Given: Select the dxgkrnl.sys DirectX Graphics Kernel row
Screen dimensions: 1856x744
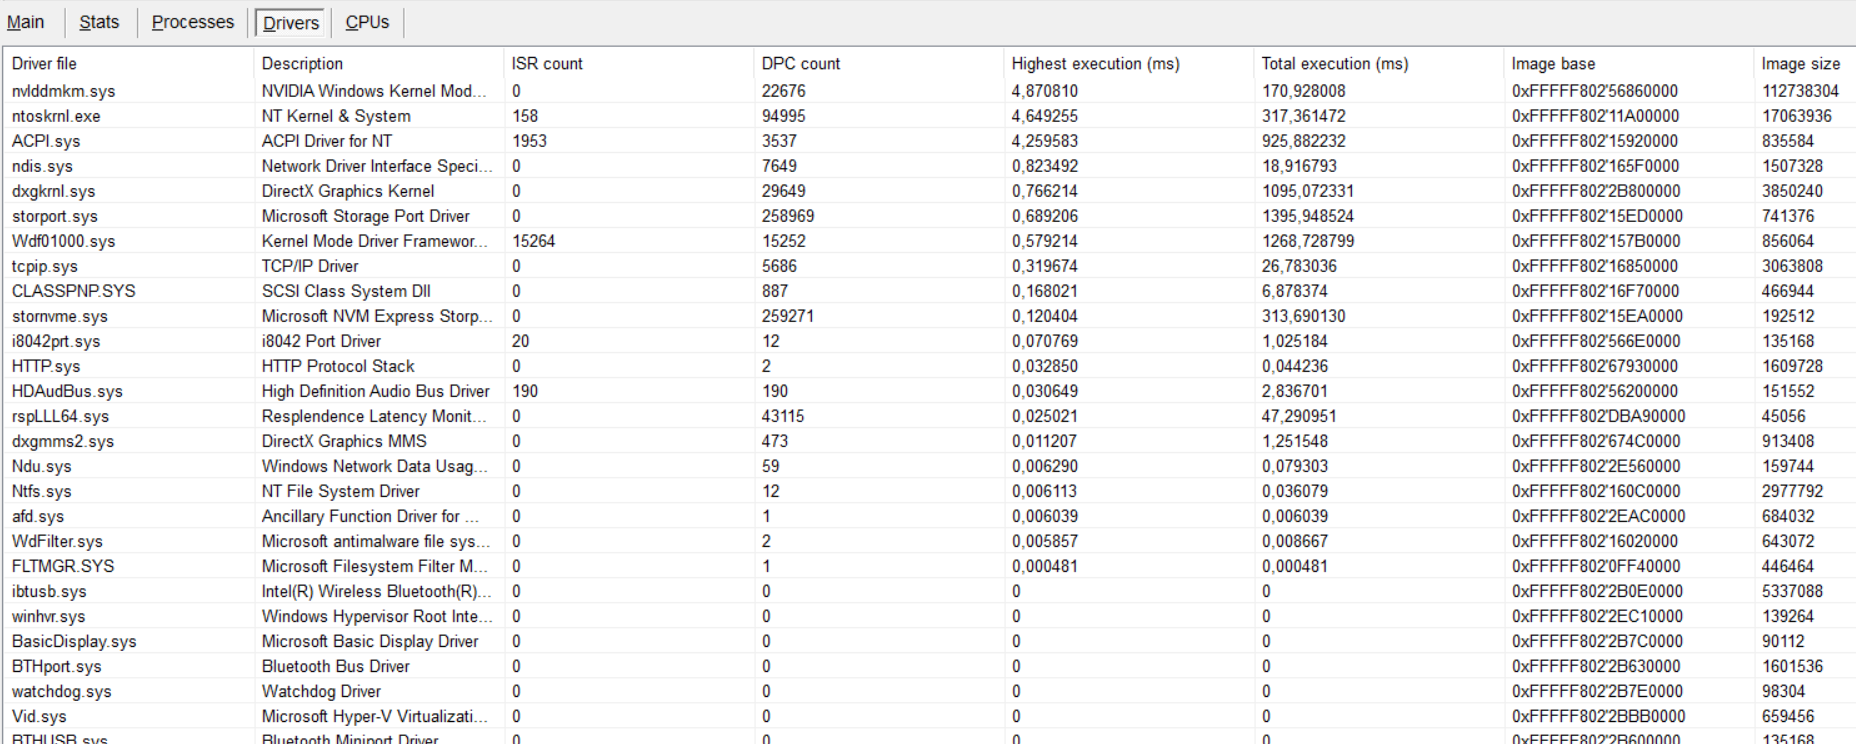Looking at the screenshot, I should coord(54,191).
